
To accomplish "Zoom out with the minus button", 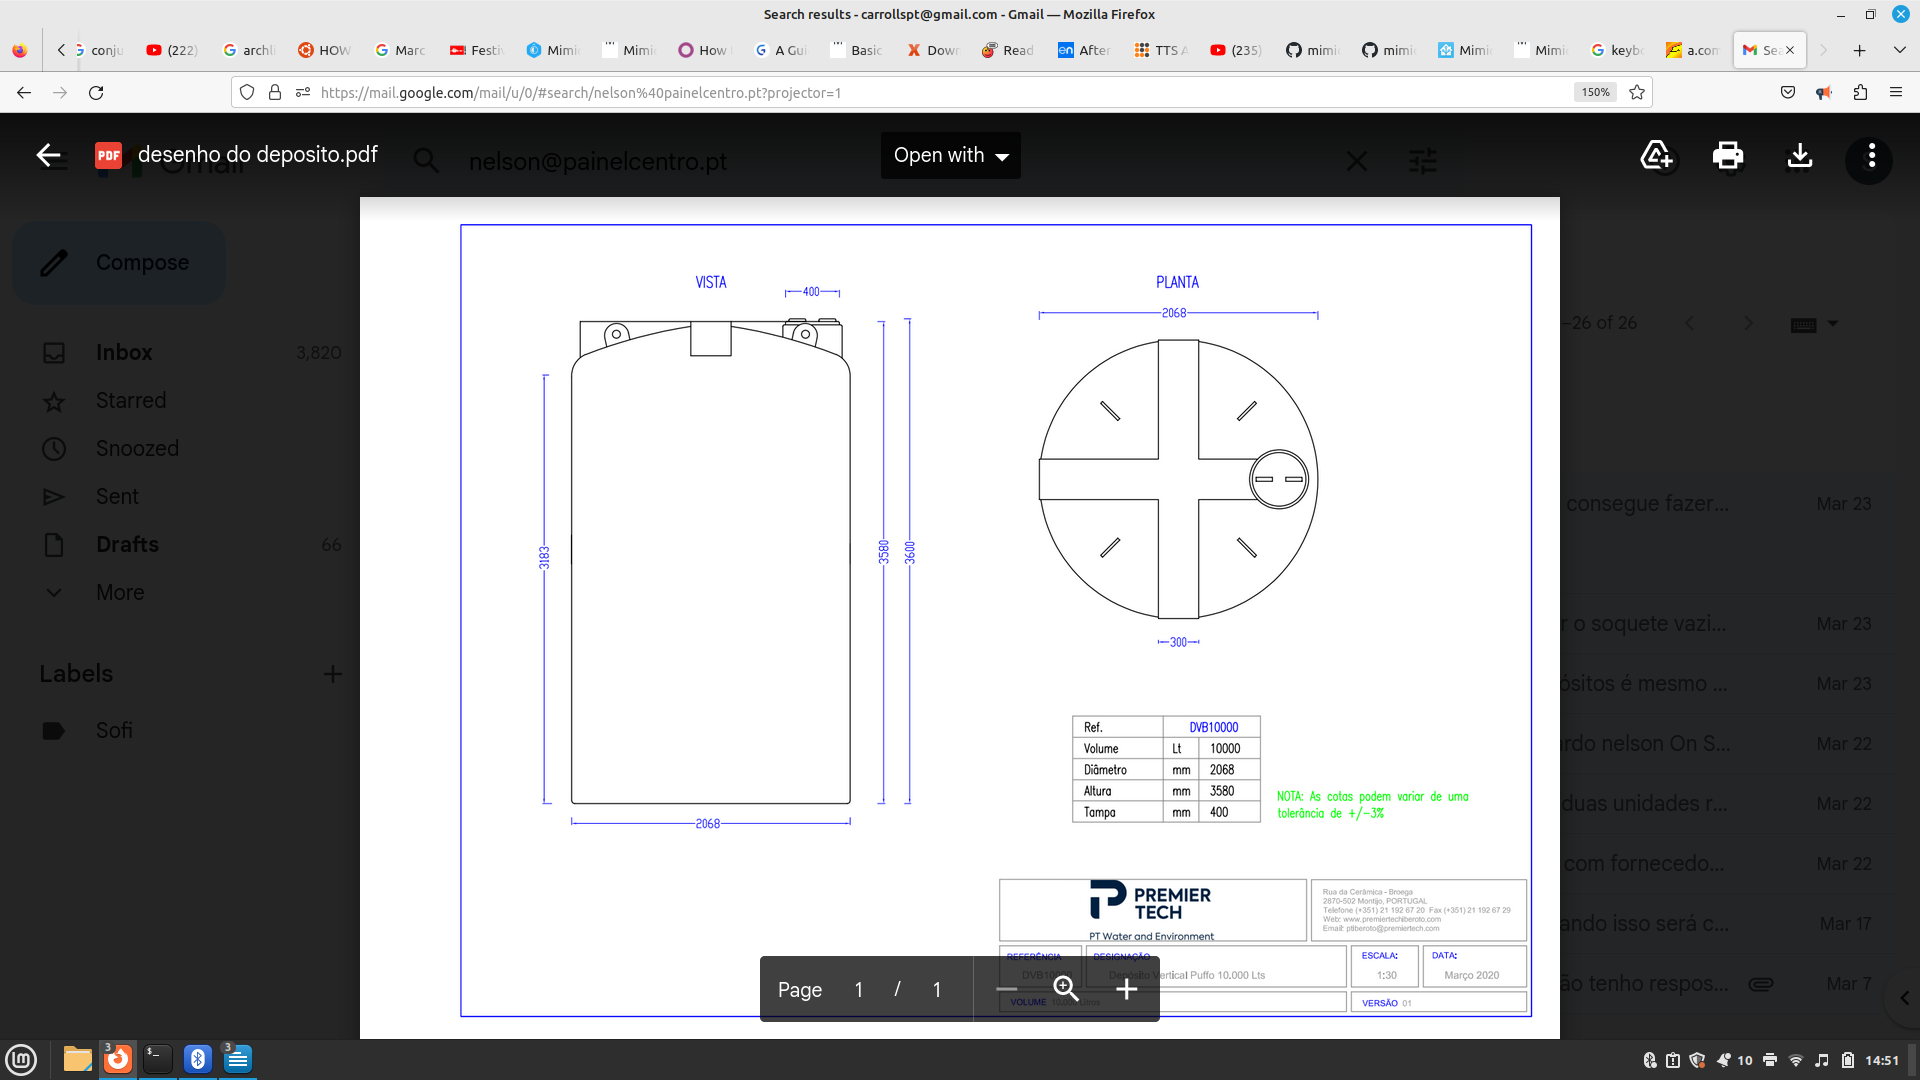I will point(1007,989).
